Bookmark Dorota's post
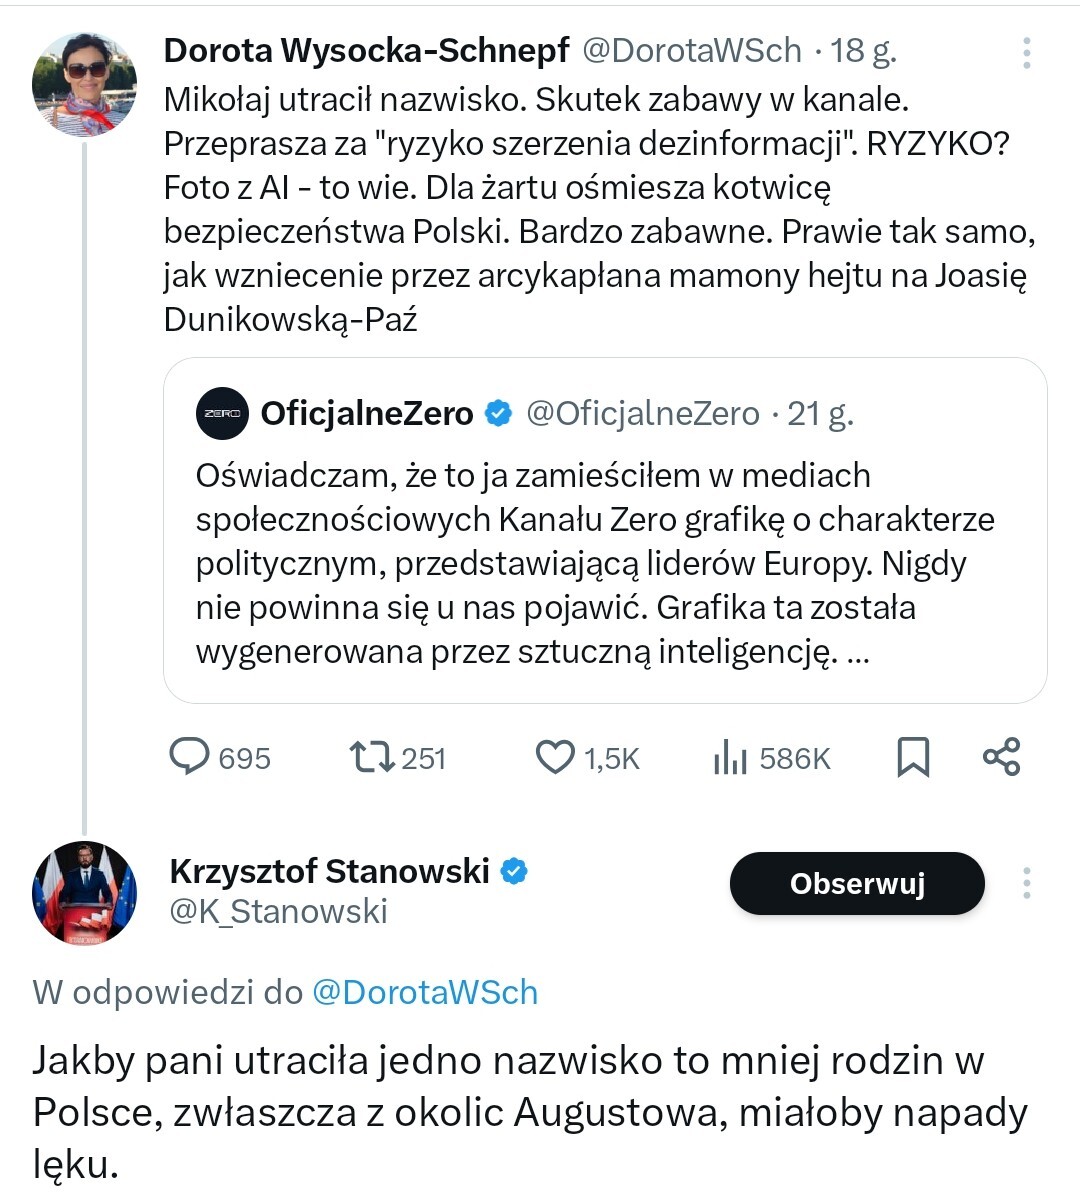Screen dimensions: 1080x1199 tap(913, 757)
